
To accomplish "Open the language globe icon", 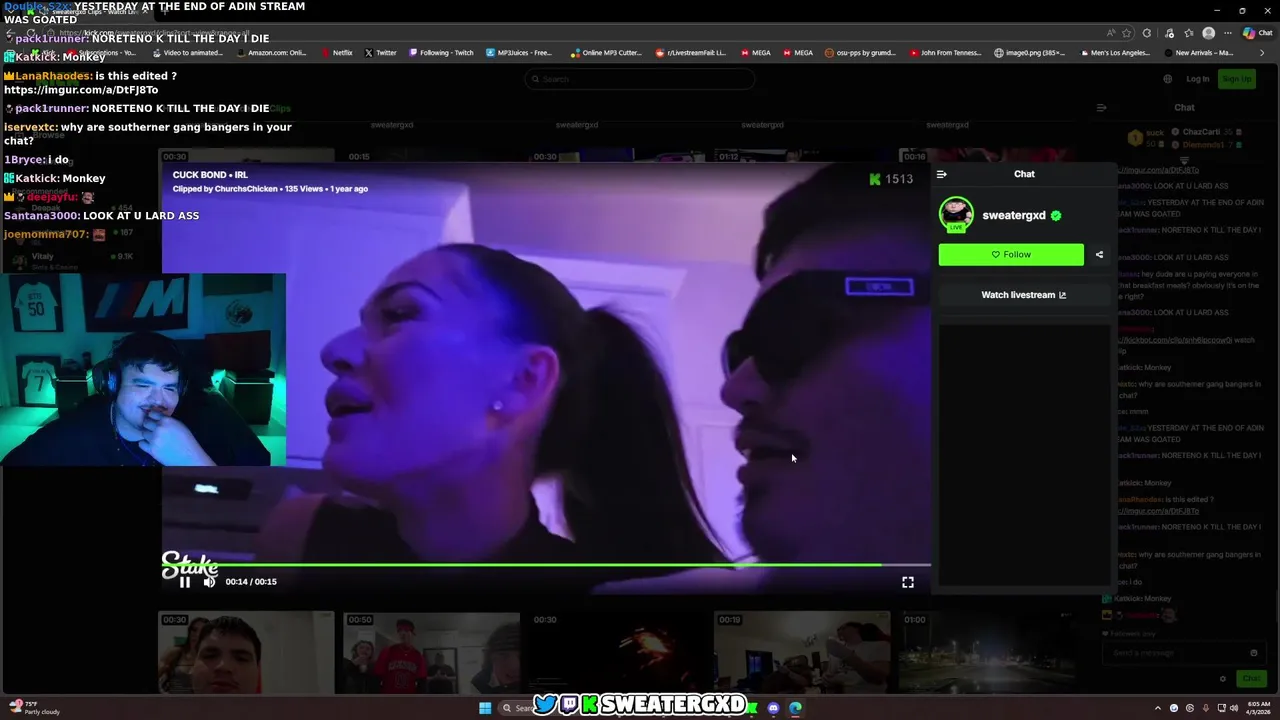I will 1168,79.
